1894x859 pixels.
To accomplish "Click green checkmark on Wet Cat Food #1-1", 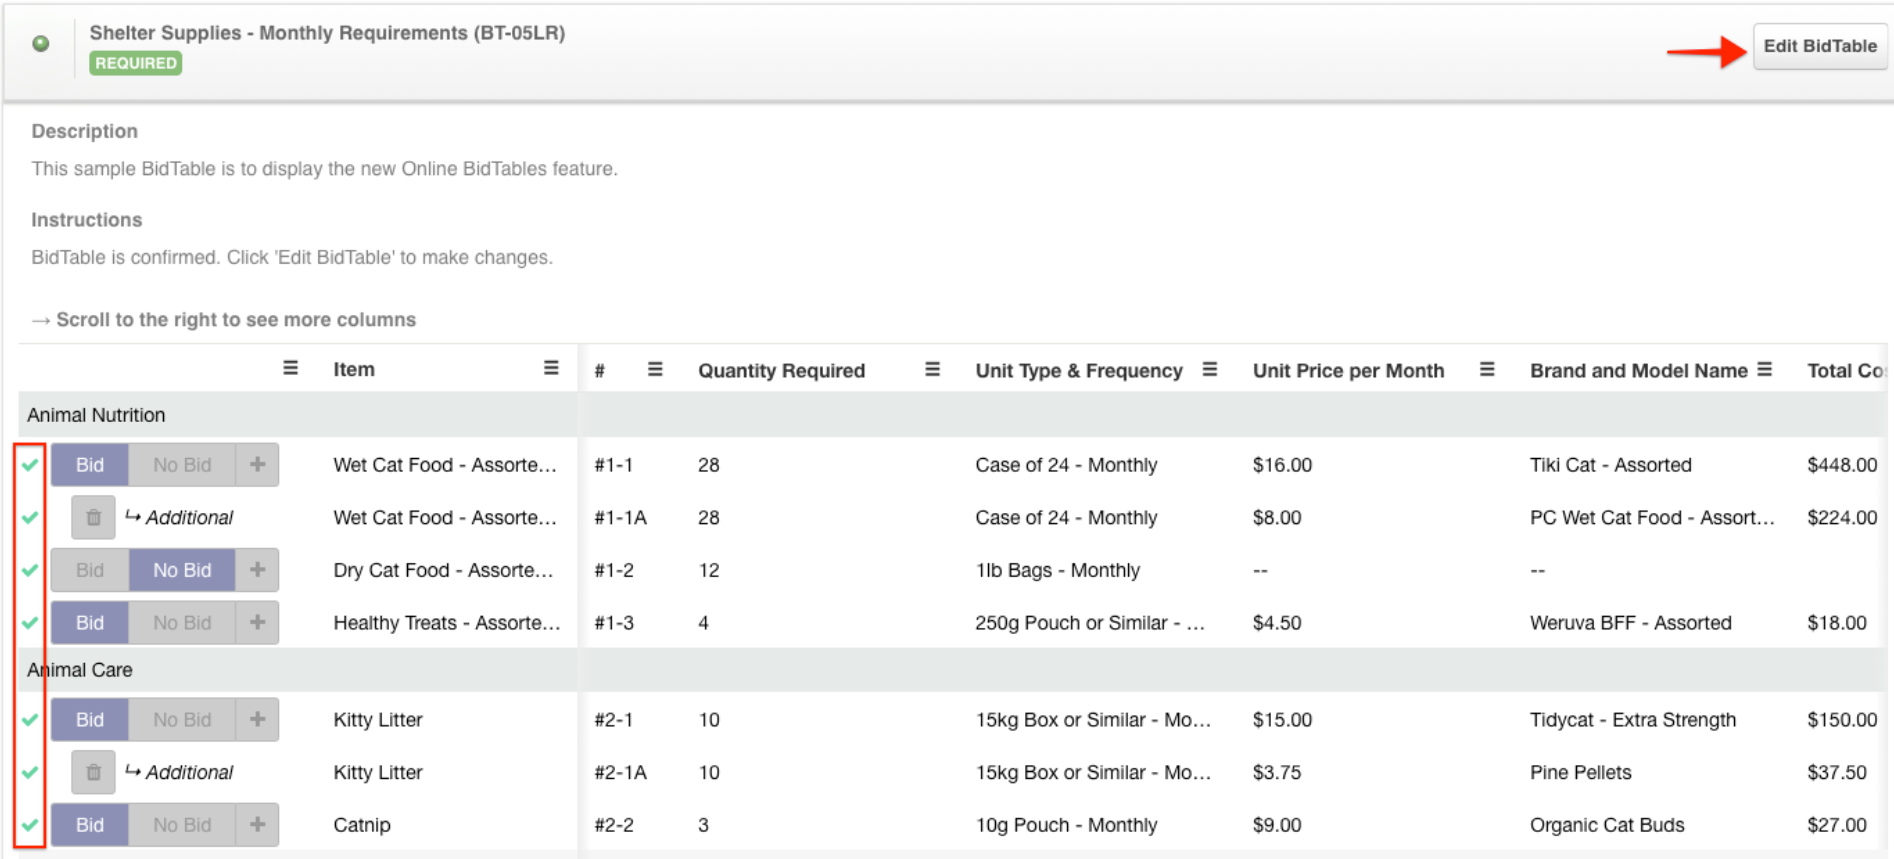I will tap(30, 465).
